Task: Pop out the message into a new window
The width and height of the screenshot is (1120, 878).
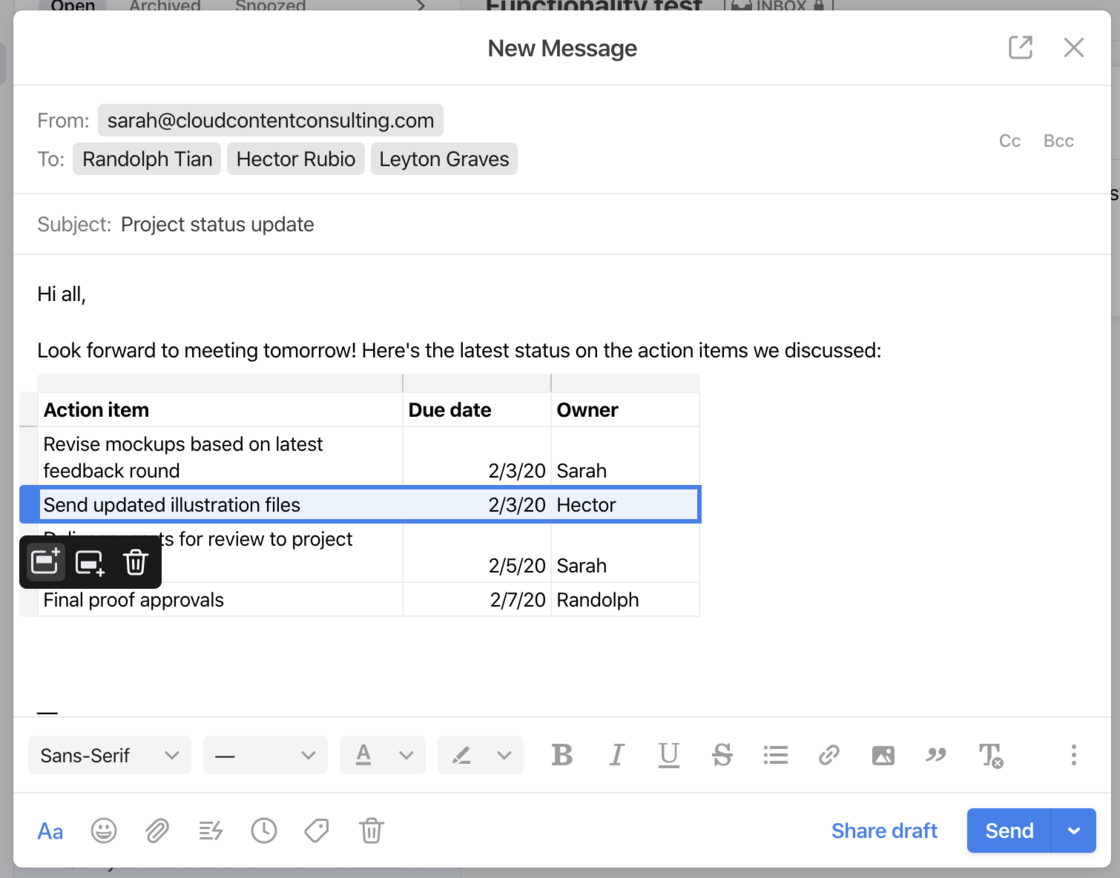Action: pyautogui.click(x=1019, y=47)
